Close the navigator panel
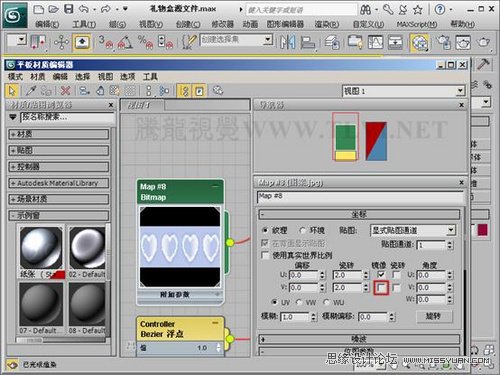Image resolution: width=500 pixels, height=375 pixels. 461,105
